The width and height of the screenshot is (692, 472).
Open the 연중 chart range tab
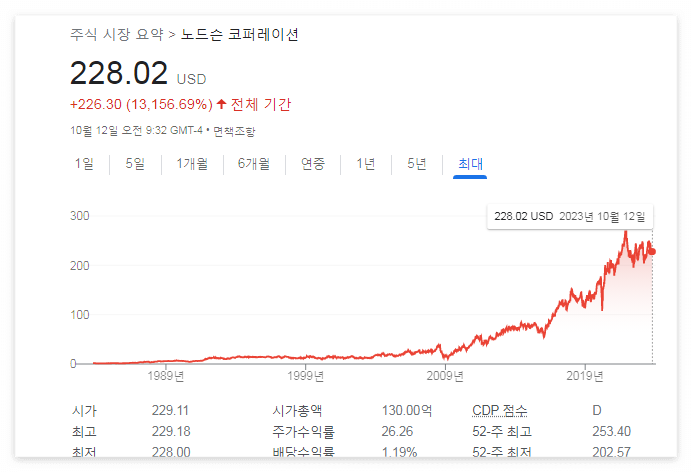[313, 164]
